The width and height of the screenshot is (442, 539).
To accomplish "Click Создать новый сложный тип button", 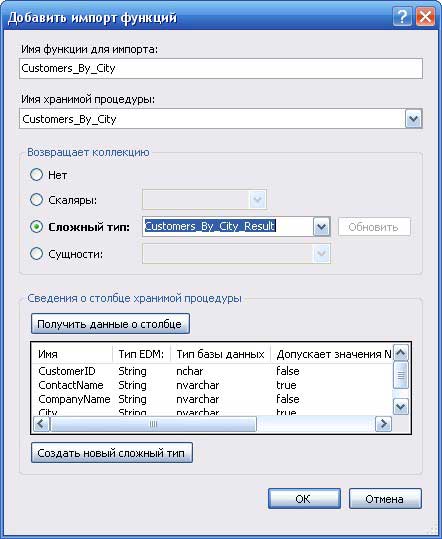I will coord(111,453).
